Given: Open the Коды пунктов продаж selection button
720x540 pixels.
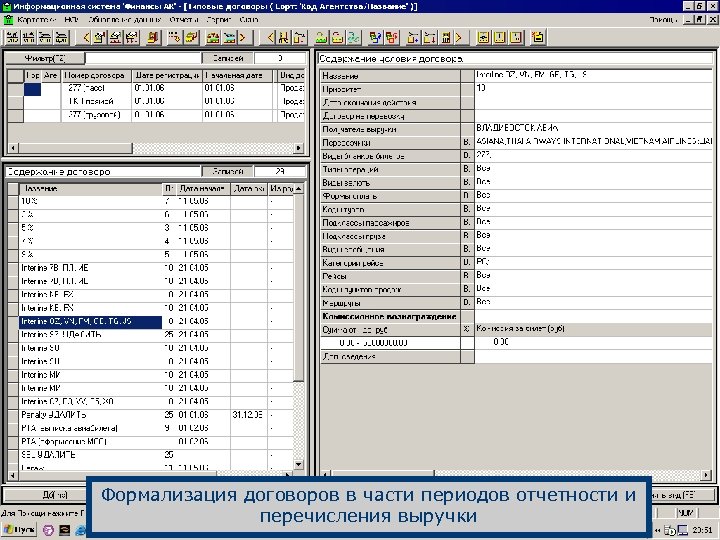Looking at the screenshot, I should click(x=467, y=289).
